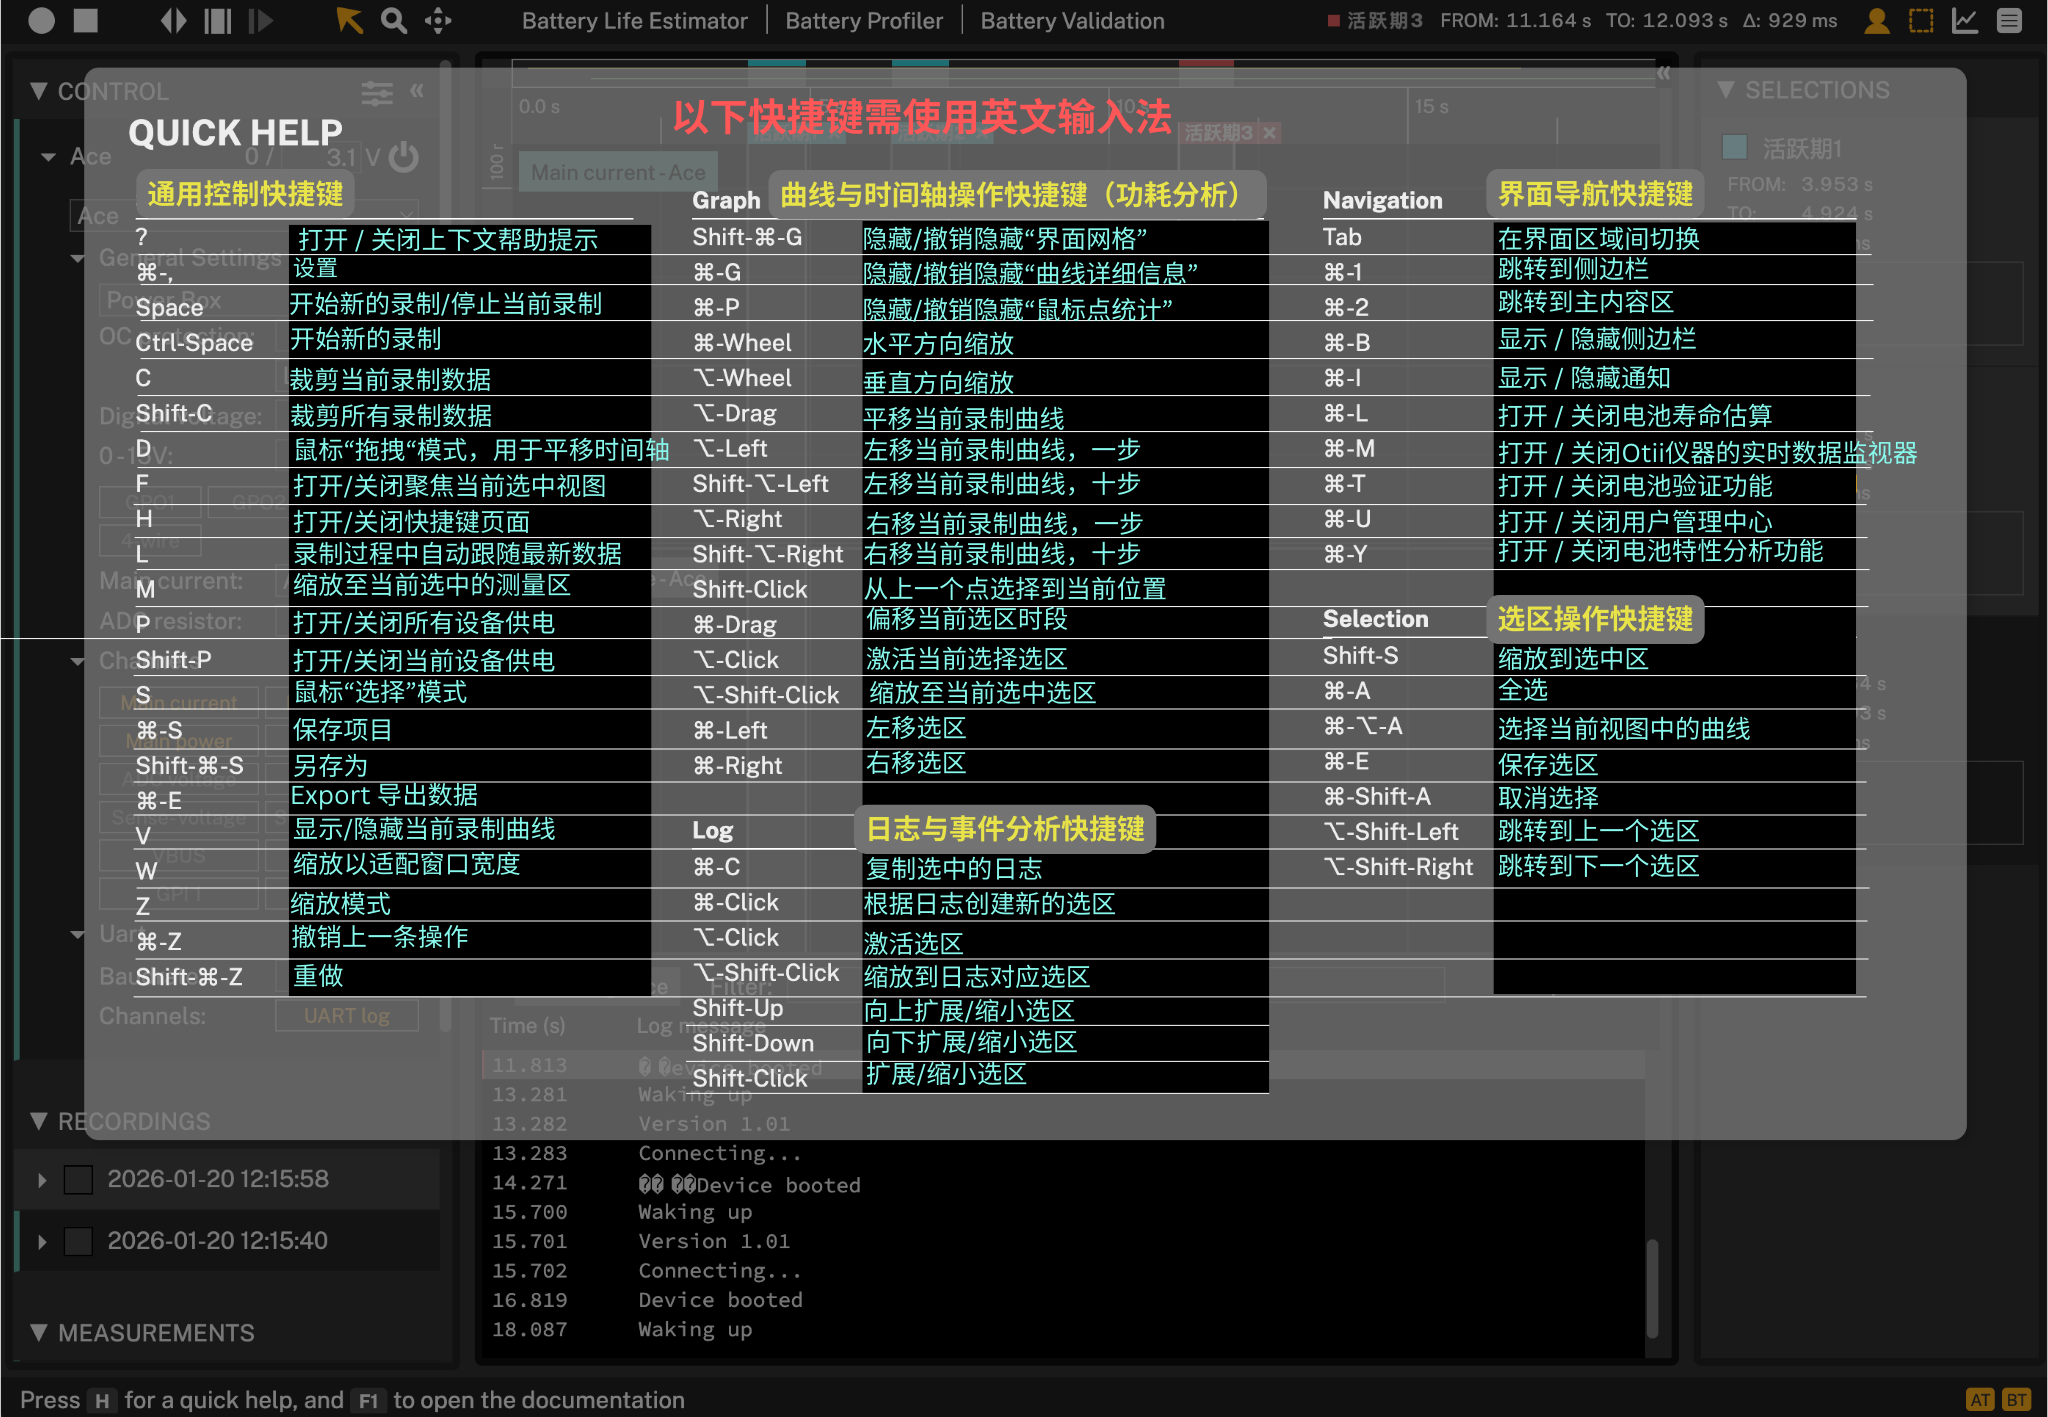Activate the zoom magnifier tool
Viewport: 2048px width, 1417px height.
click(x=393, y=20)
